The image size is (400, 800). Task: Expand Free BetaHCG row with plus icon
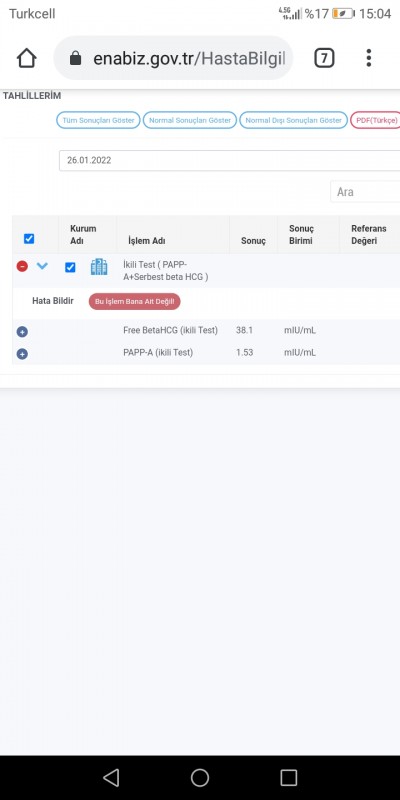point(22,332)
